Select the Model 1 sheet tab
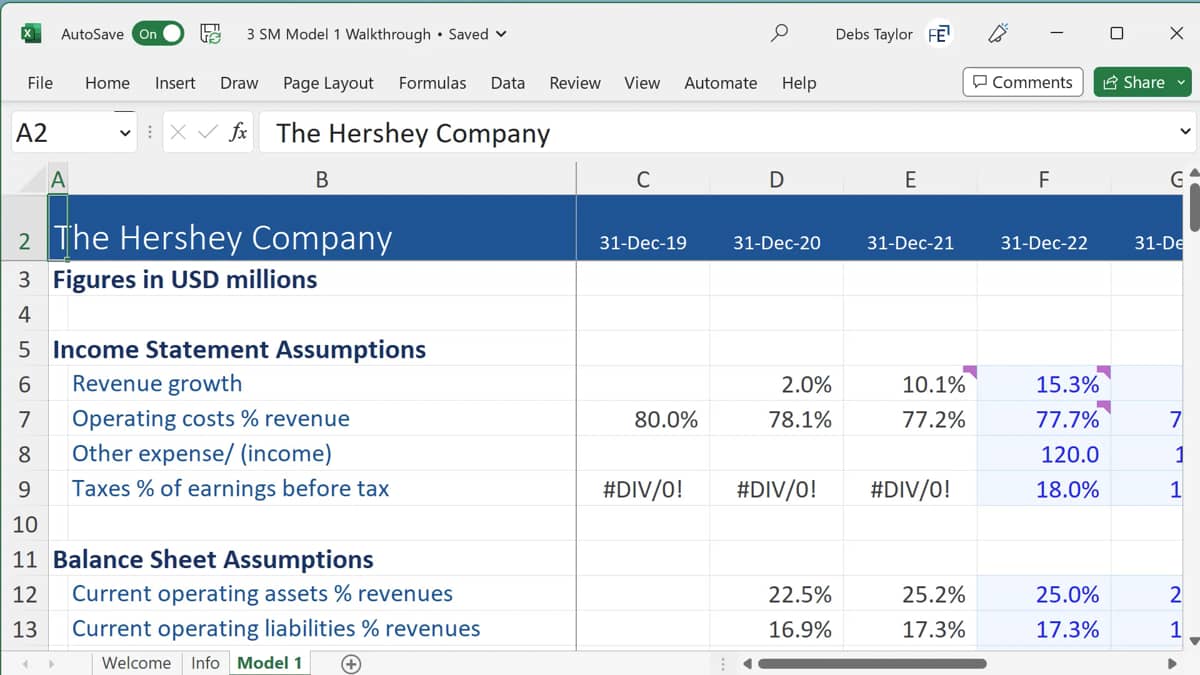The image size is (1200, 675). point(269,663)
